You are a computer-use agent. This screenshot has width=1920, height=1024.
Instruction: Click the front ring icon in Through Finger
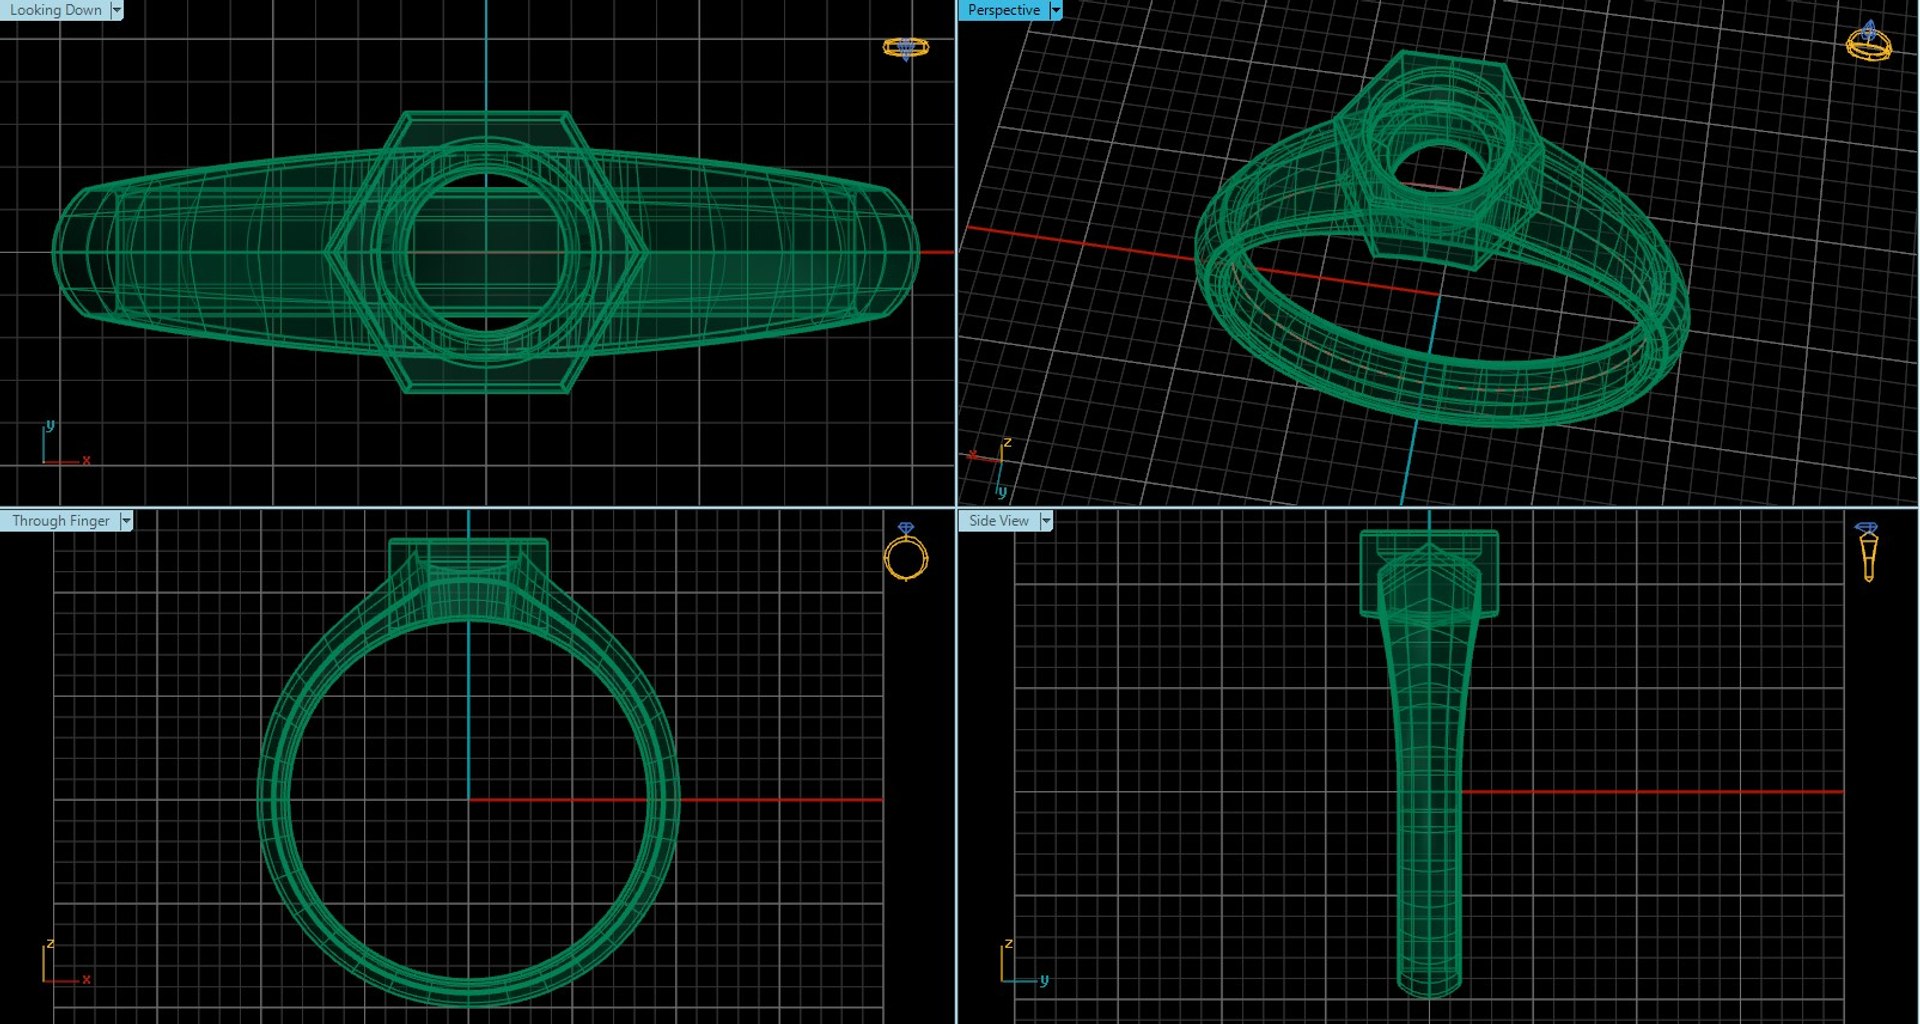click(906, 552)
